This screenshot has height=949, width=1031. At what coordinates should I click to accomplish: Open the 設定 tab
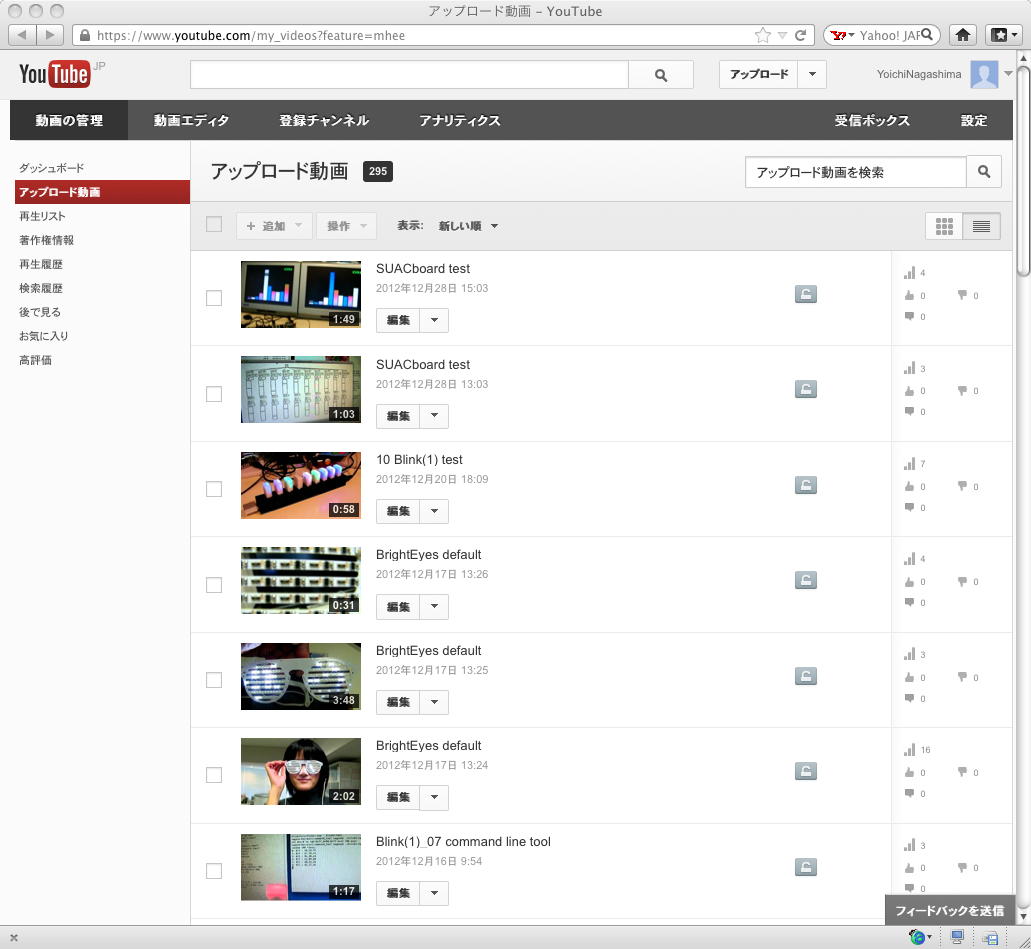tap(974, 120)
